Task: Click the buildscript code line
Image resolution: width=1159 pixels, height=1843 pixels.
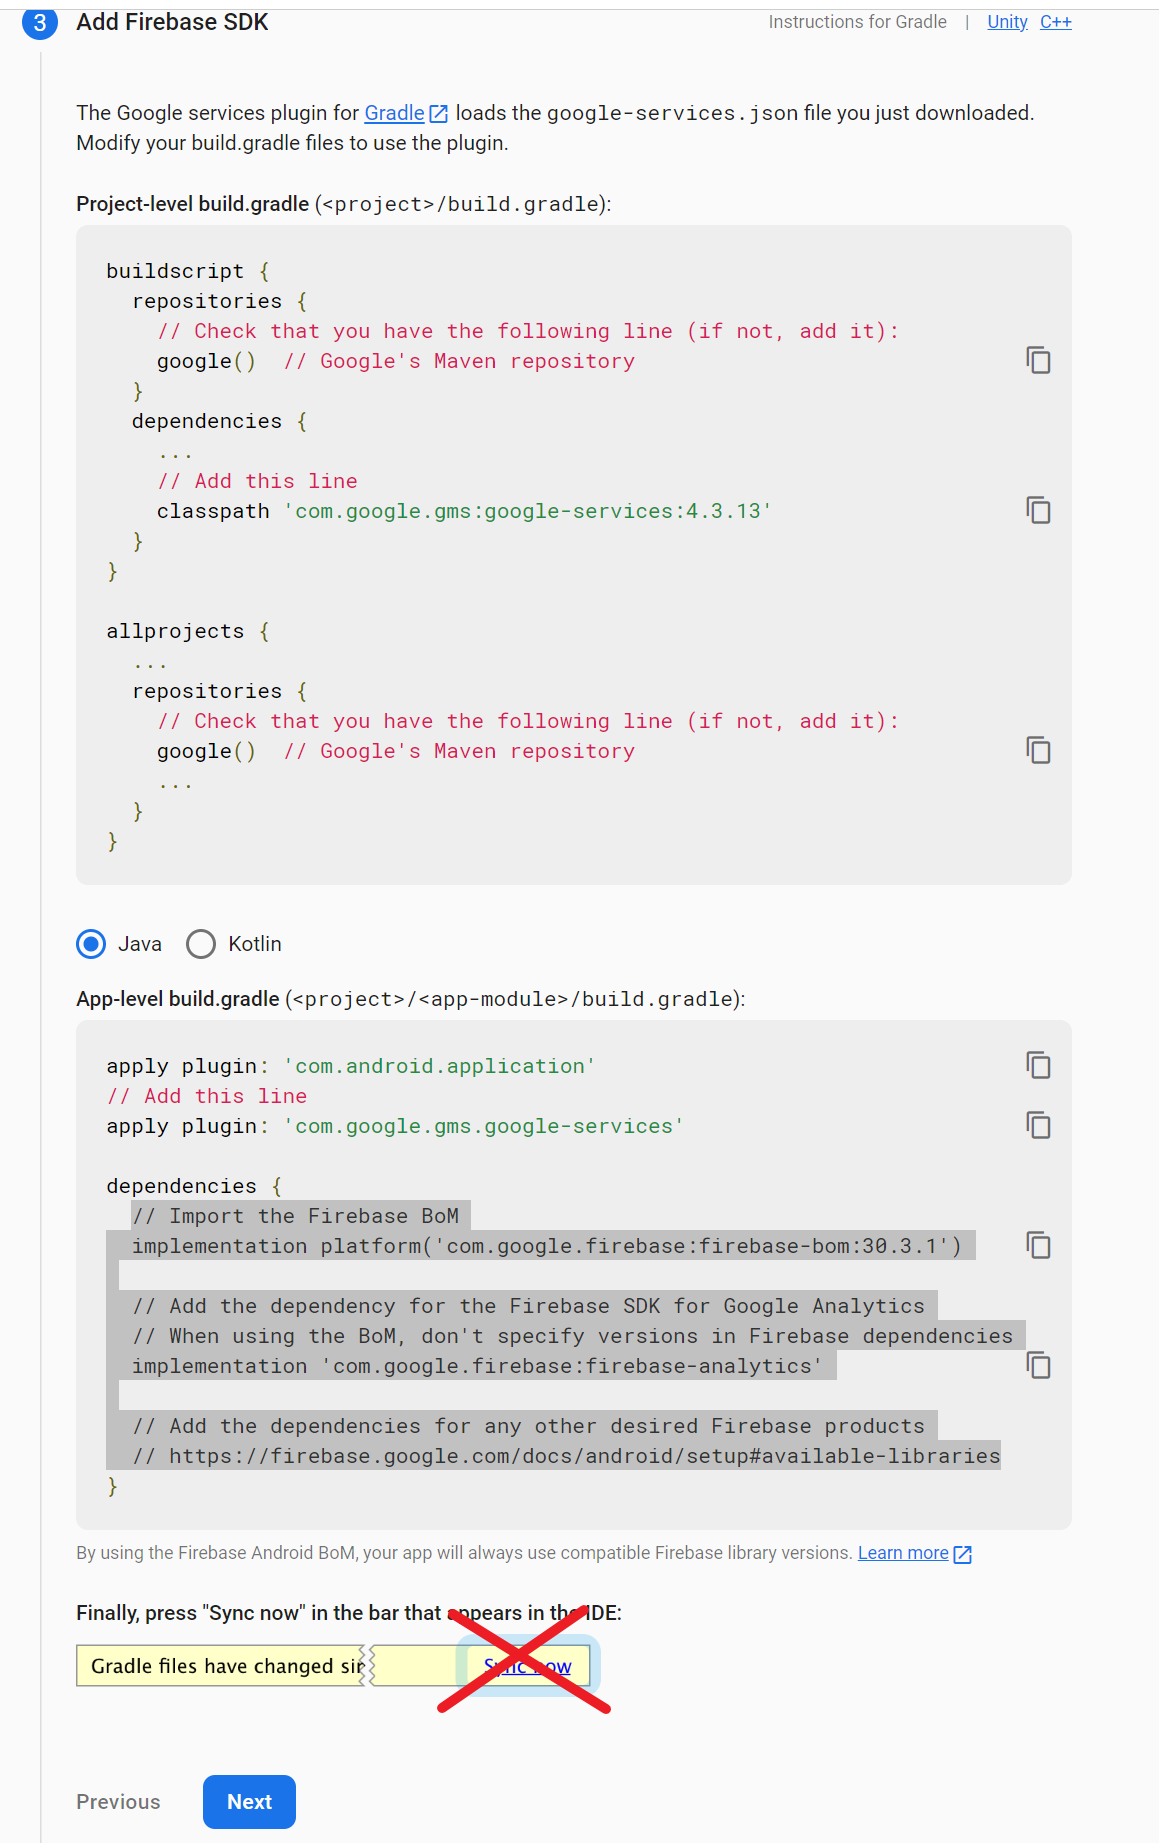Action: point(188,271)
